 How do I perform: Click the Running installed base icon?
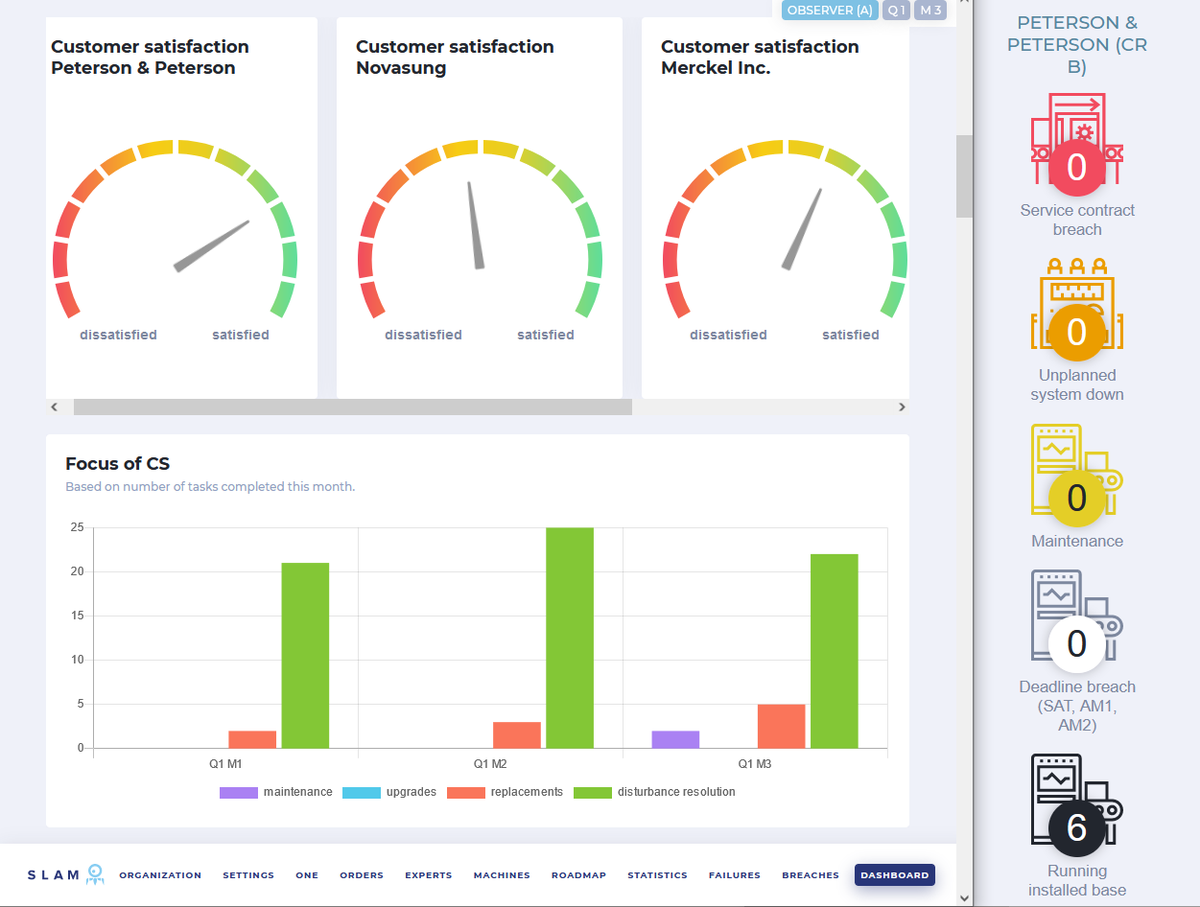(1077, 804)
